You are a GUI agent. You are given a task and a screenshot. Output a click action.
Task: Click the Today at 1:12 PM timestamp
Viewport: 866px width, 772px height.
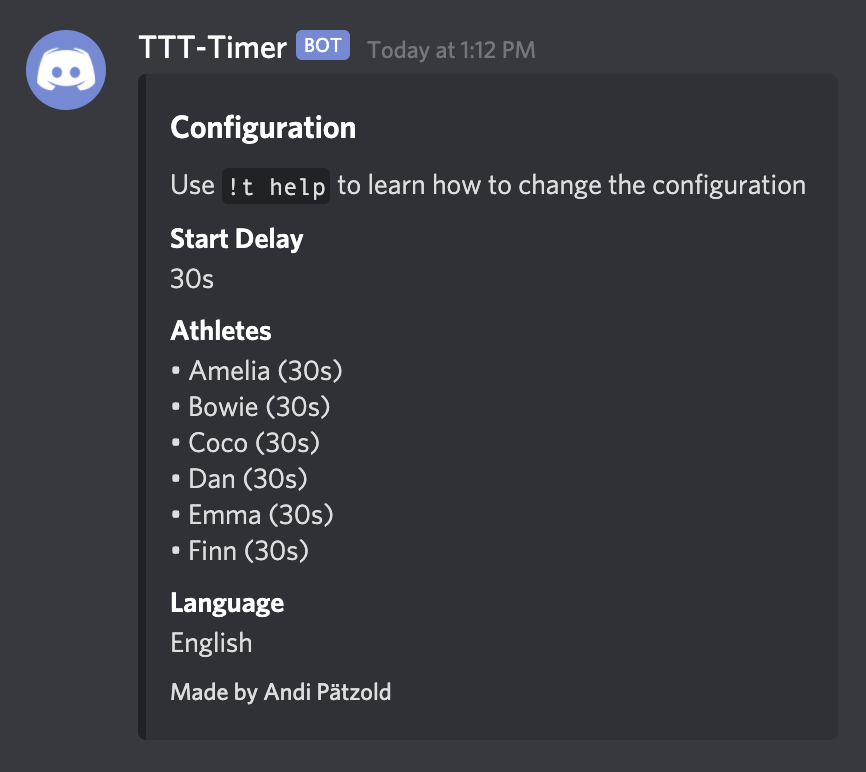click(451, 49)
